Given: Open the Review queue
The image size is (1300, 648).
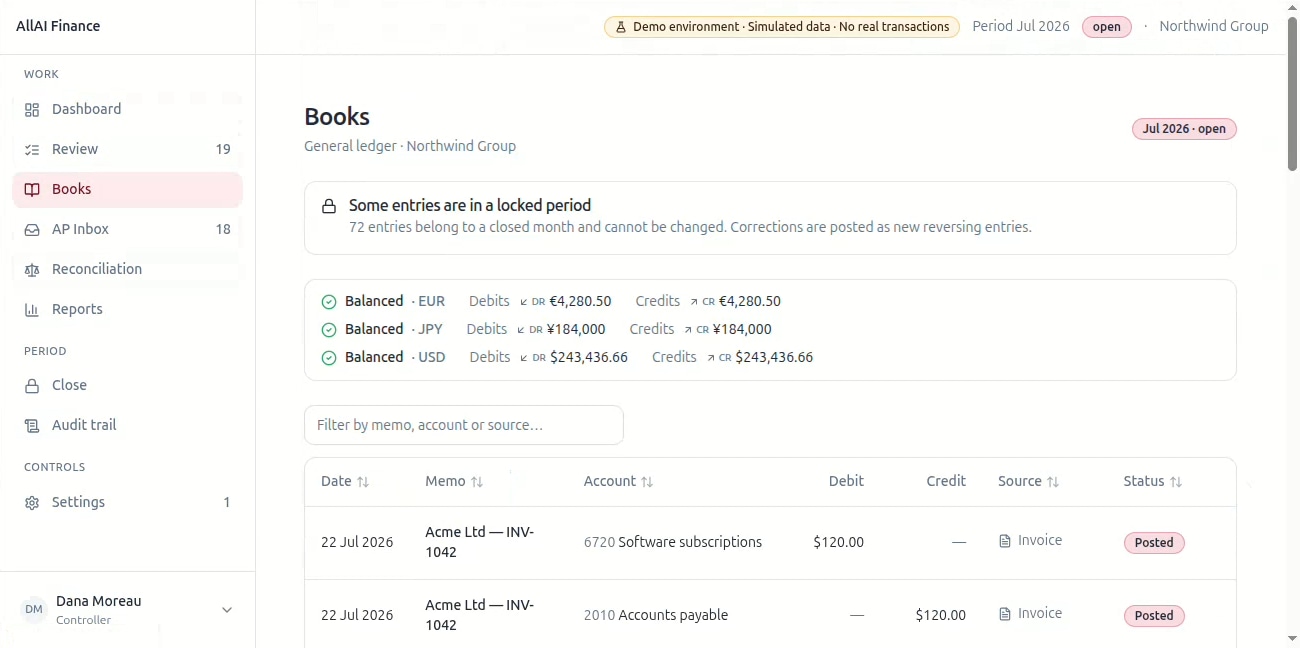Looking at the screenshot, I should point(127,149).
